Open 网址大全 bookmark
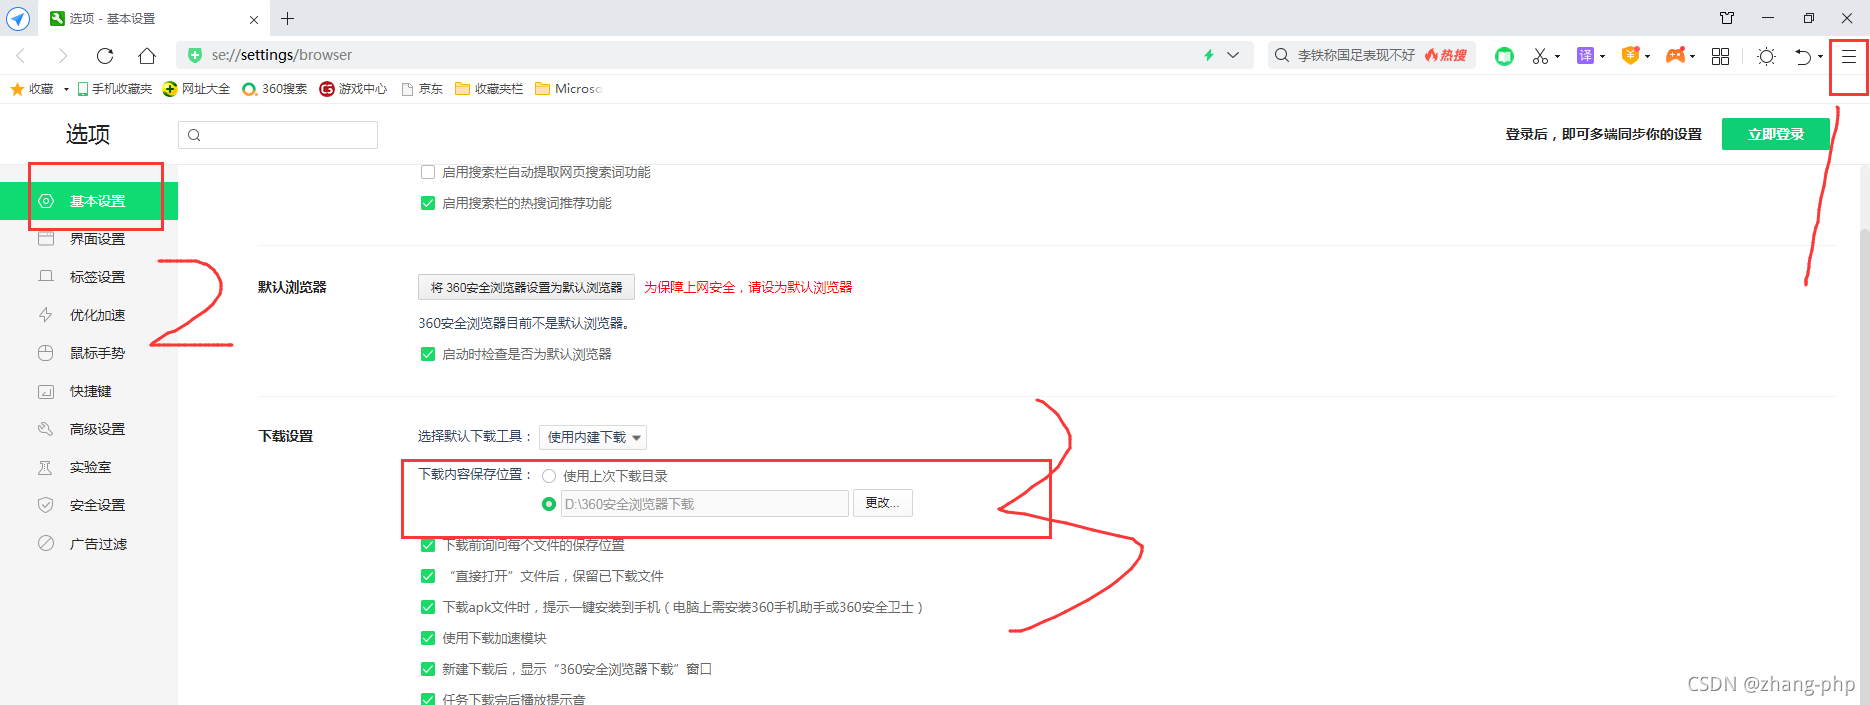Screen dimensions: 1870x705 click(197, 89)
